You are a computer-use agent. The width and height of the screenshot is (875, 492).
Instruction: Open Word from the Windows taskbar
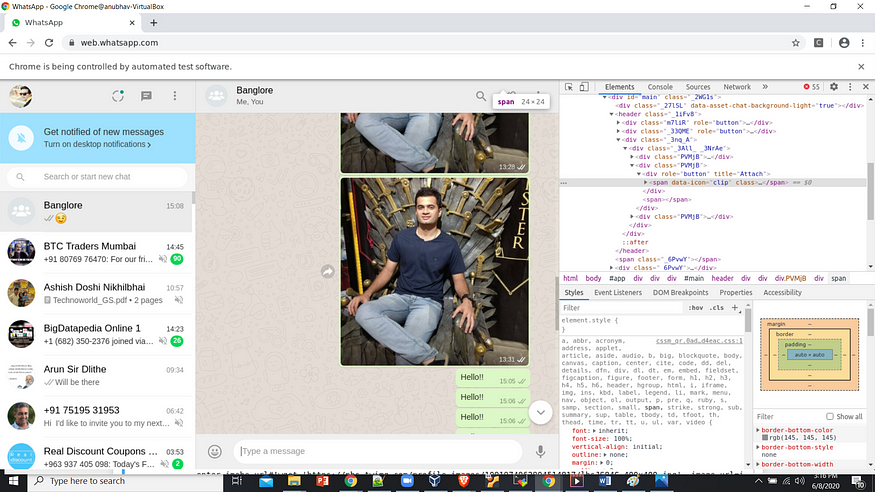[x=605, y=481]
